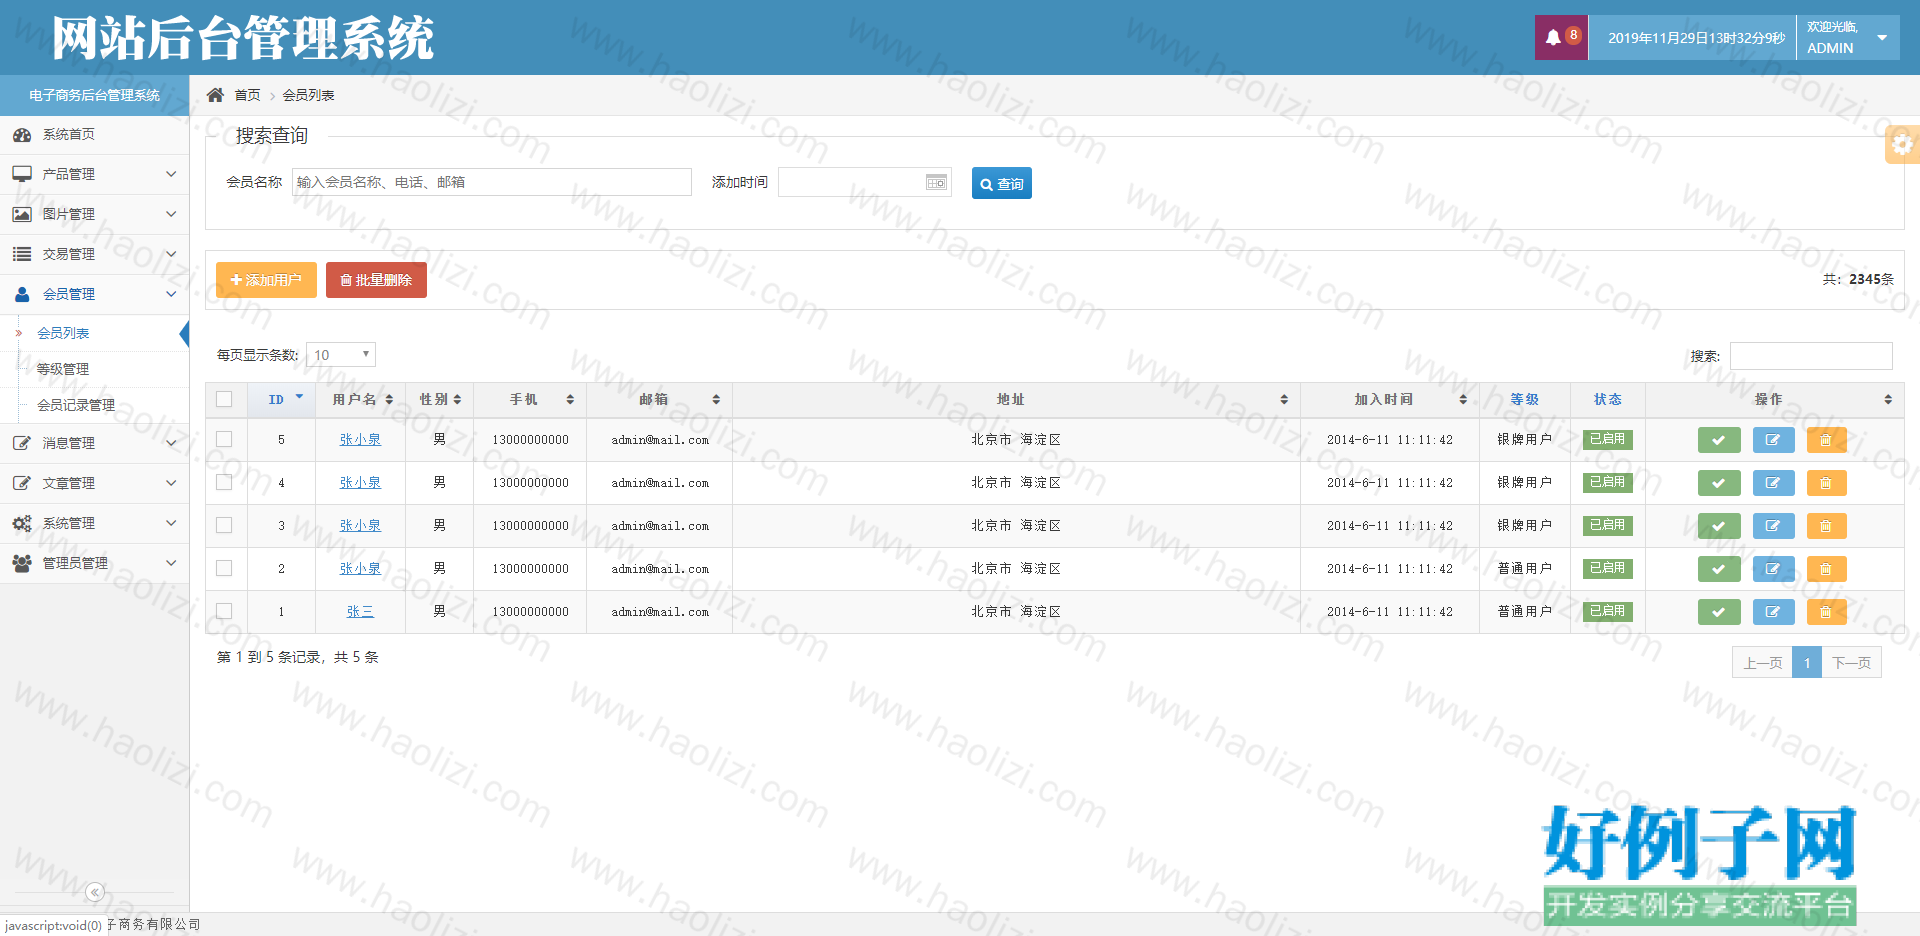
Task: Sort by the 加入时间 column sort arrows
Action: 1463,400
